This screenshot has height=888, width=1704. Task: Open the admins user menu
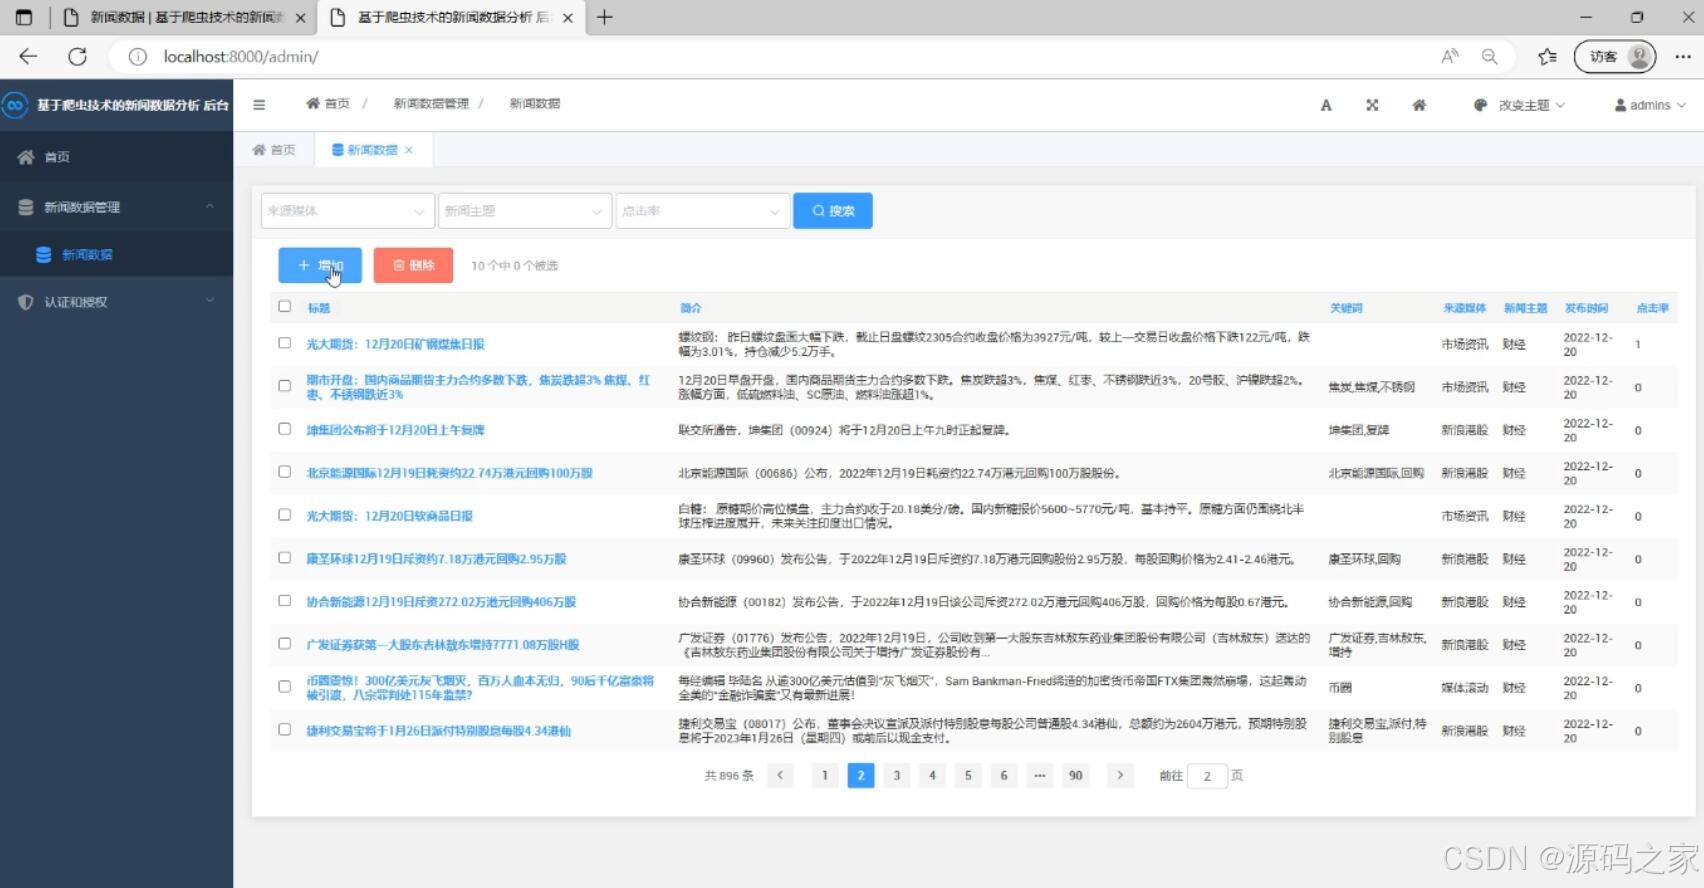(x=1650, y=105)
